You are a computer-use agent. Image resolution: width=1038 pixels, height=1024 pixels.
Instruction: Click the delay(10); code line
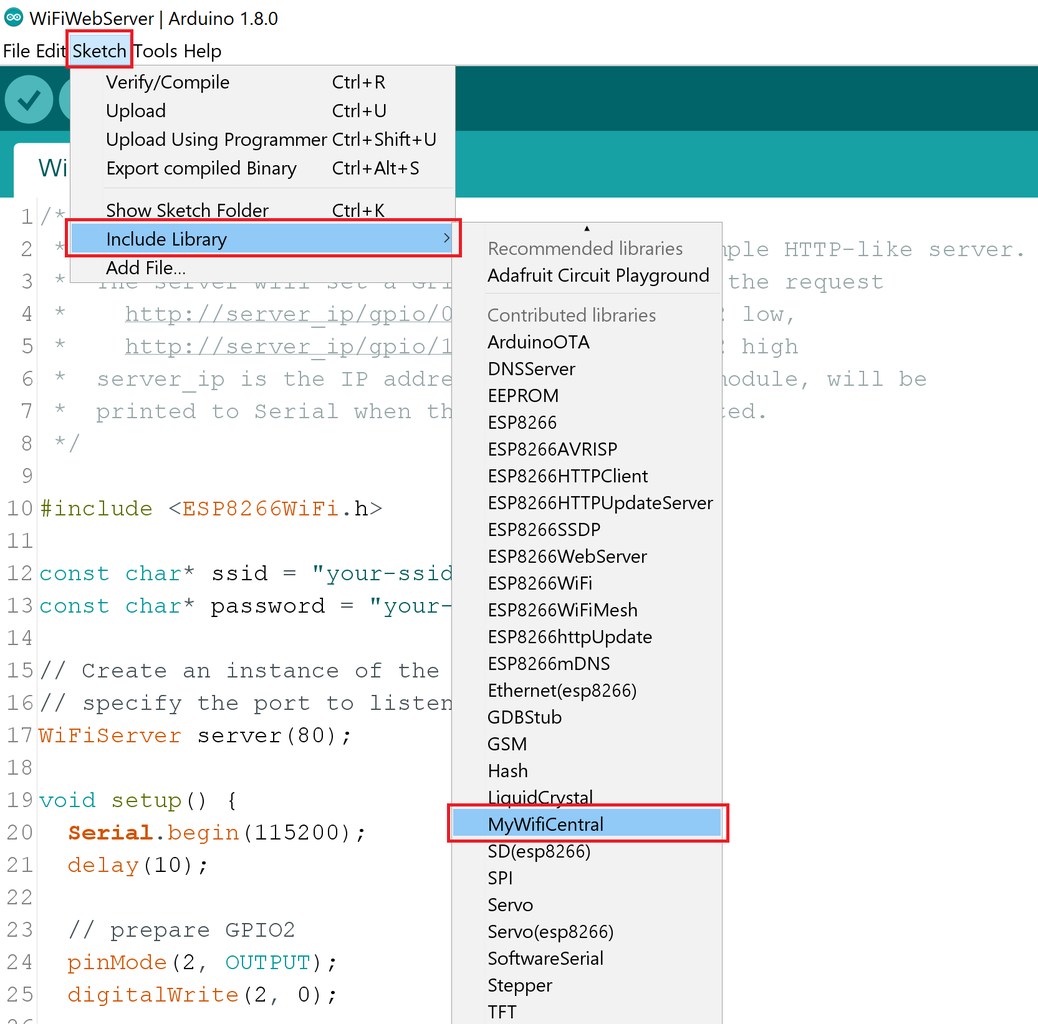pos(138,865)
